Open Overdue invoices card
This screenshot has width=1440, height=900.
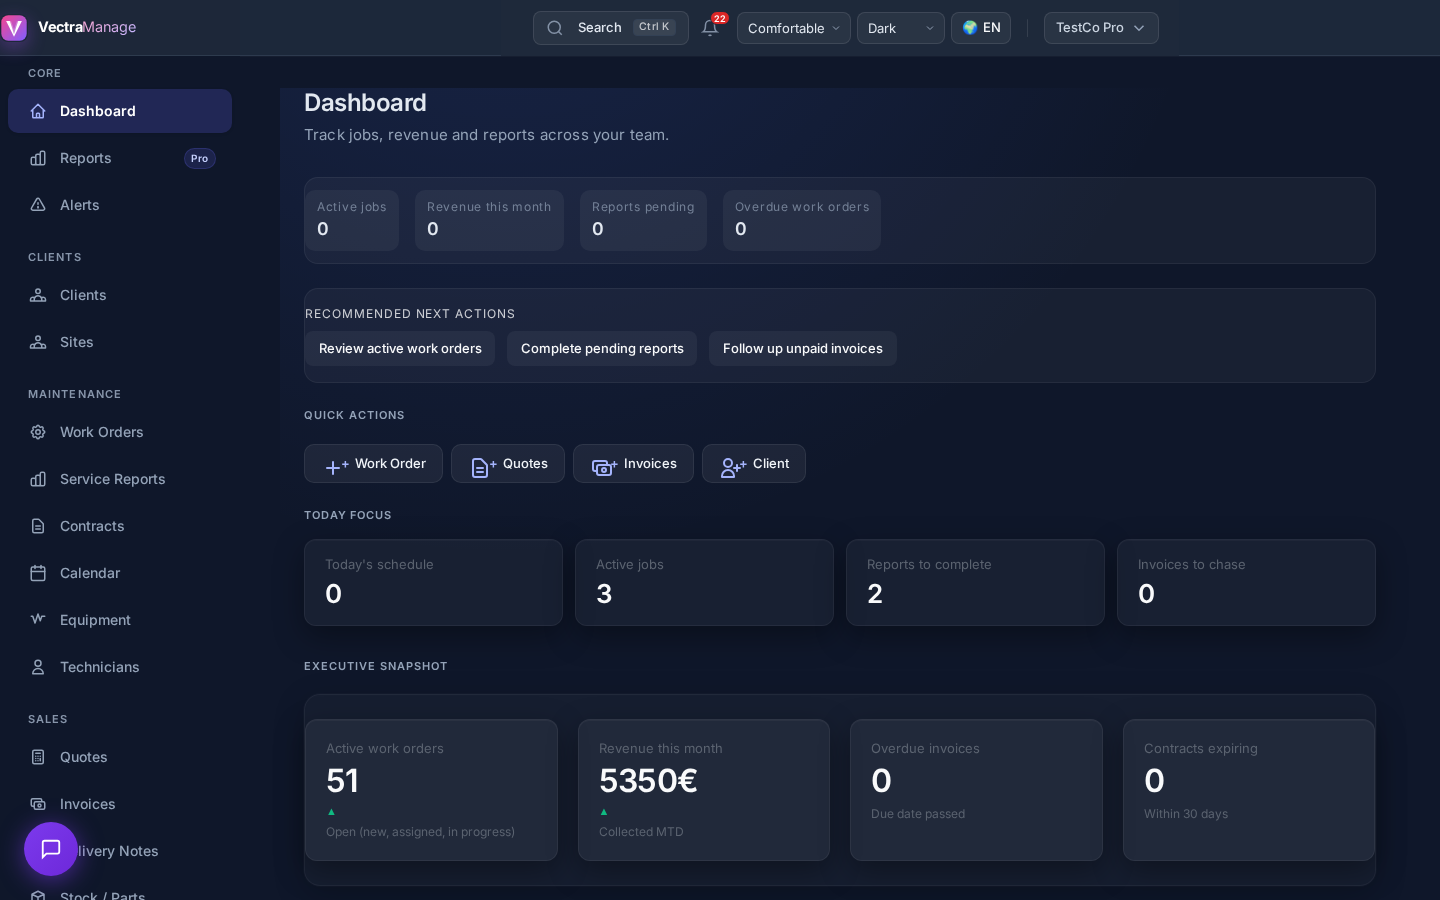[976, 790]
